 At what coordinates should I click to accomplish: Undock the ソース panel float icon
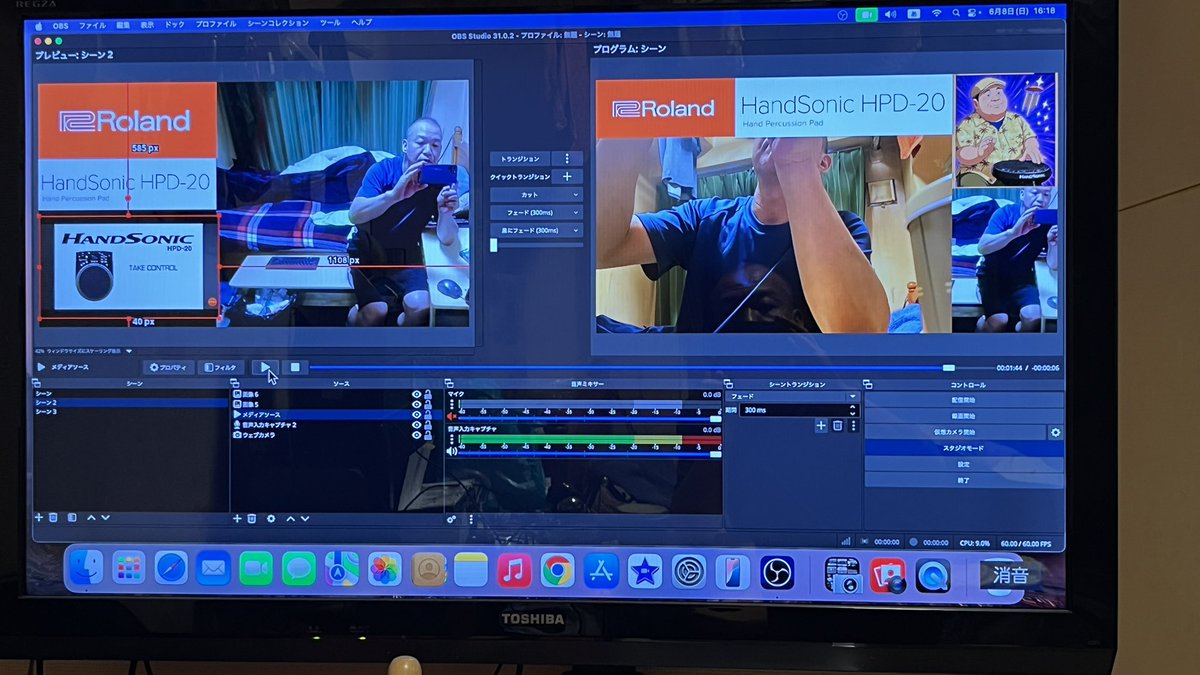pos(235,383)
